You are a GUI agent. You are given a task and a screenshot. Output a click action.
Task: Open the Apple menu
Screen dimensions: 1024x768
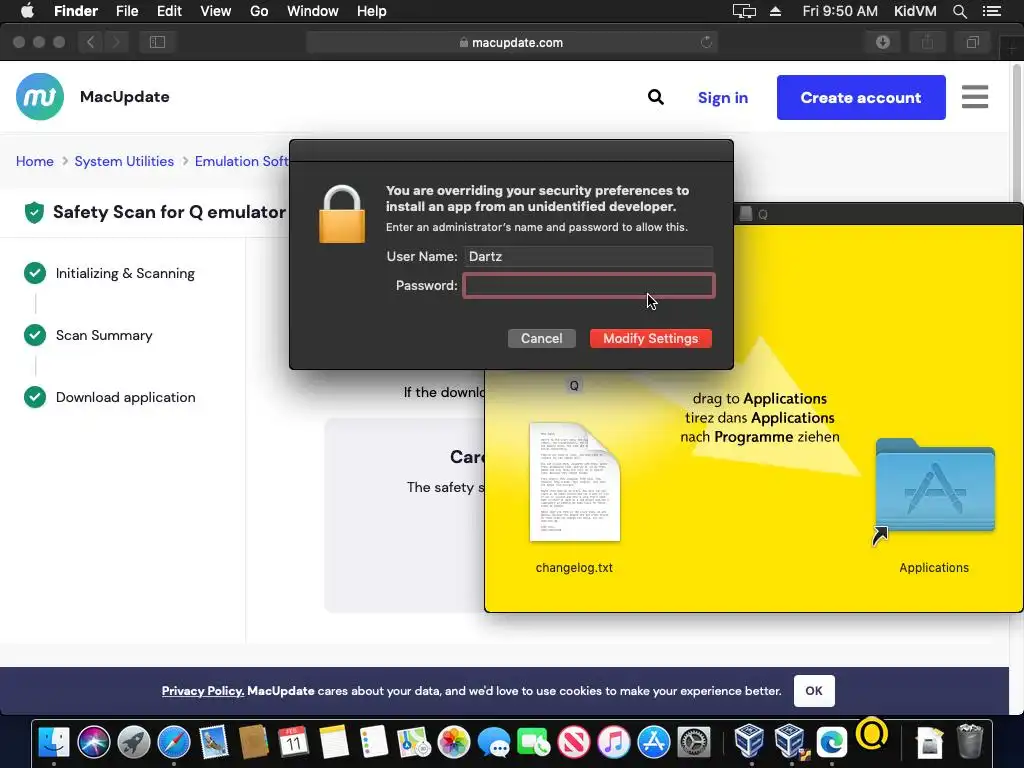tap(27, 11)
